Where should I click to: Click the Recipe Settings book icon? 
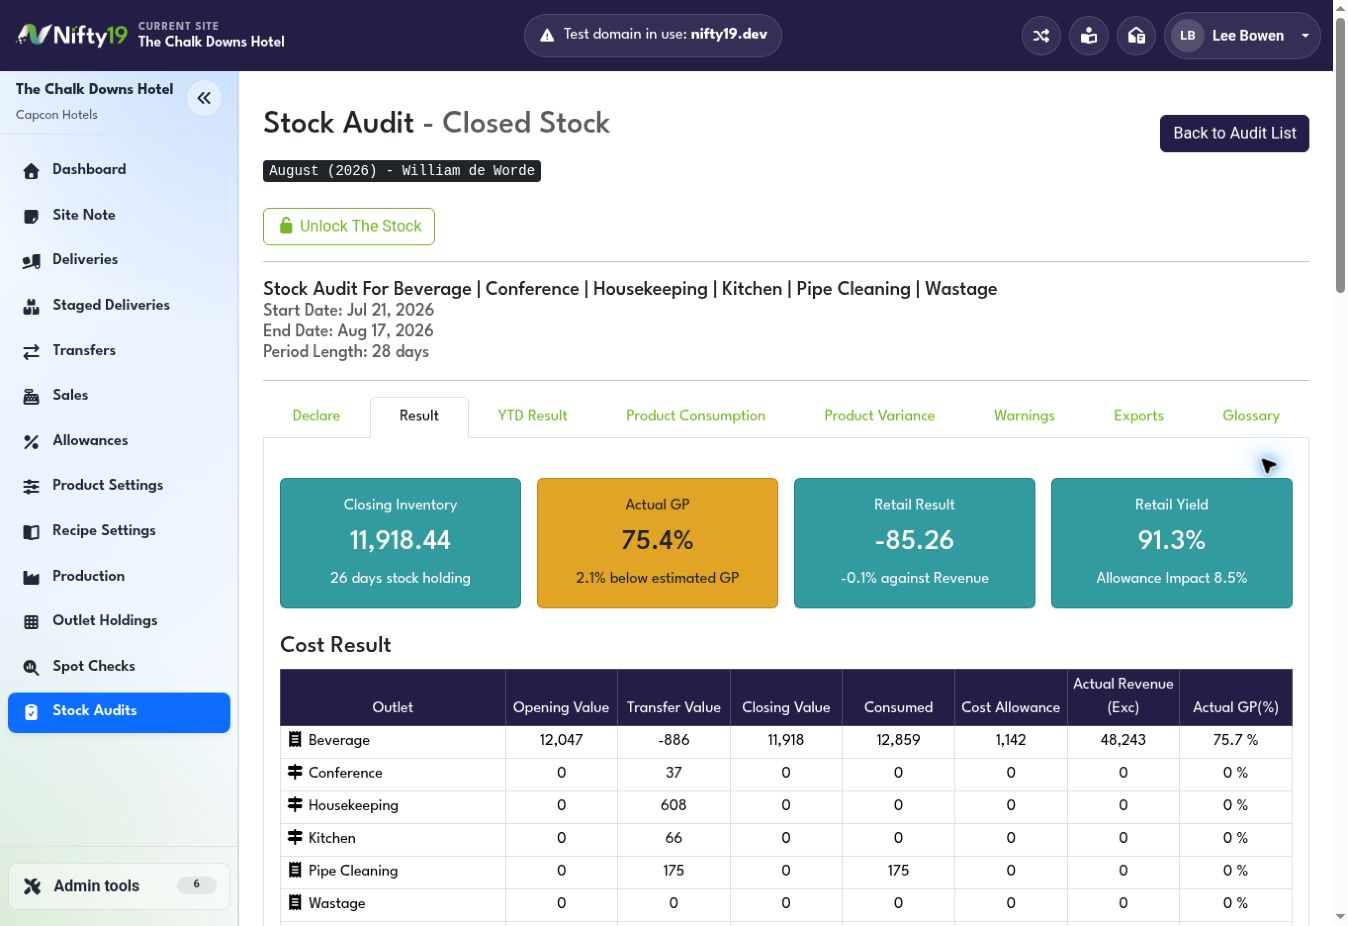coord(31,531)
